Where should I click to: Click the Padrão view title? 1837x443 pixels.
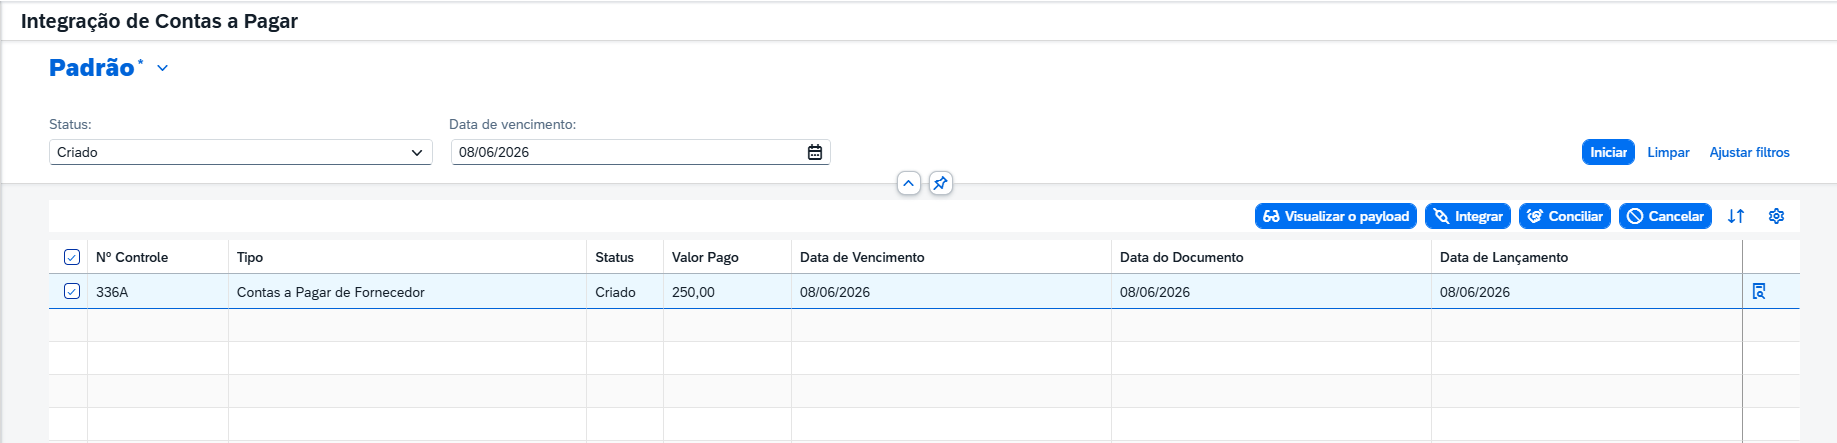[92, 68]
